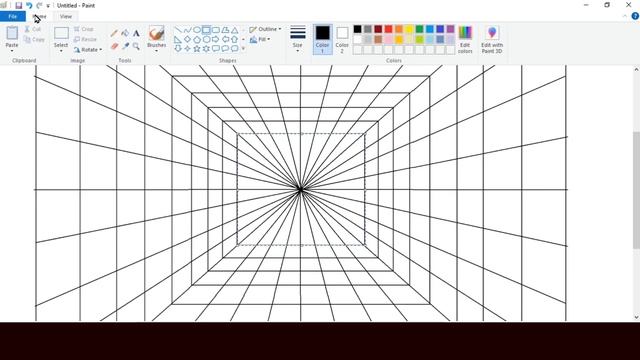Activate the Color 1 foreground selector

click(322, 40)
